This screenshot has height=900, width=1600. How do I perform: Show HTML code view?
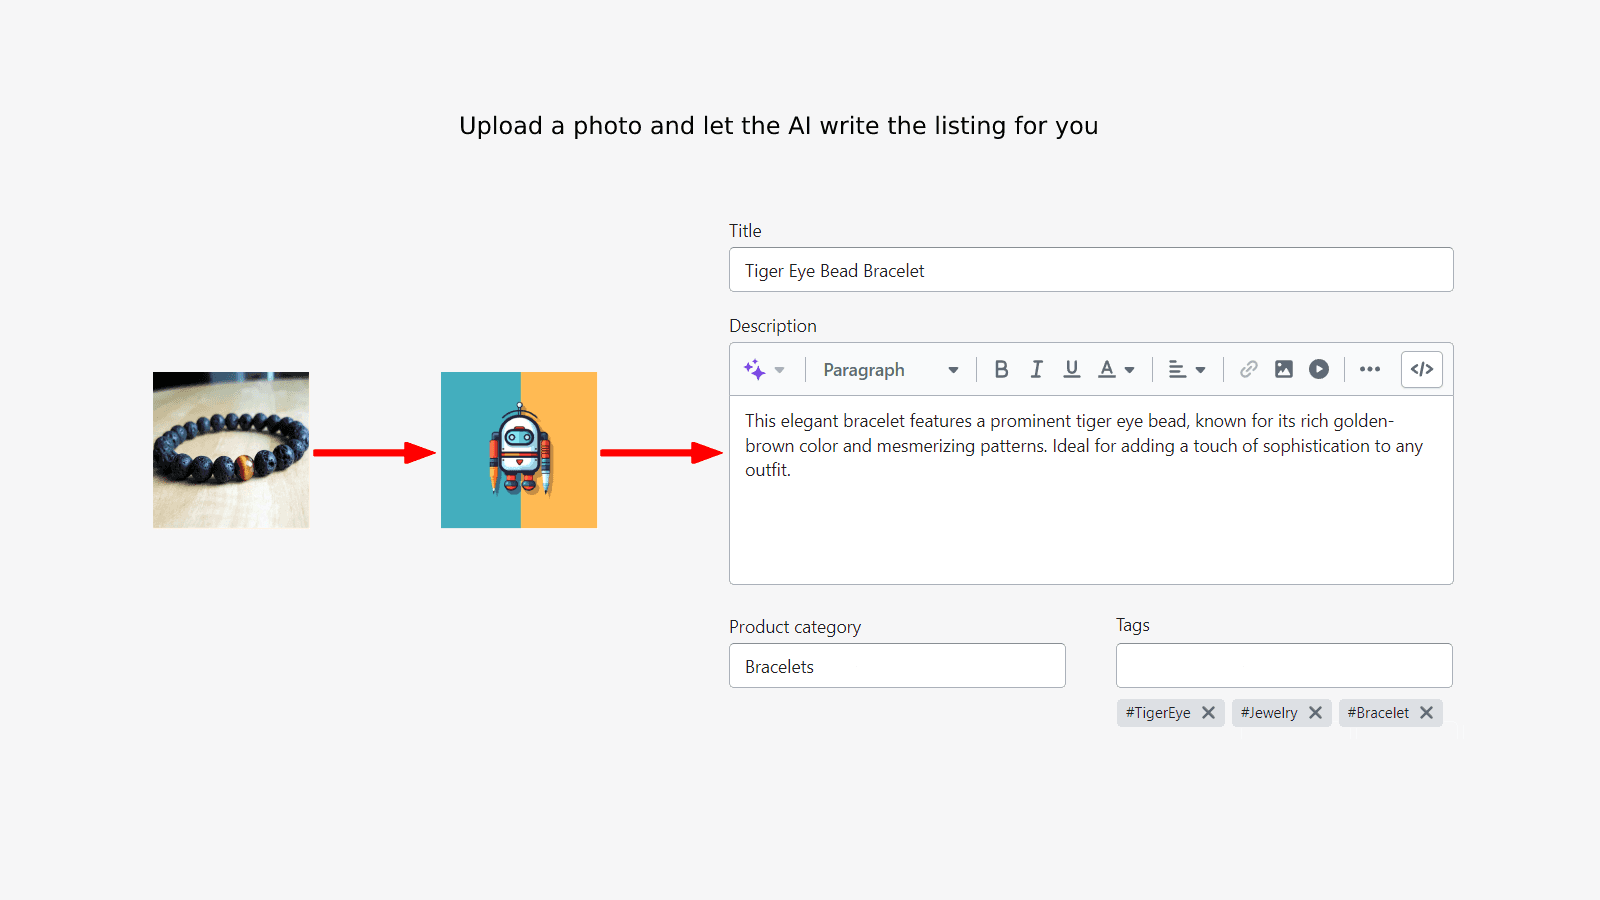click(x=1421, y=370)
